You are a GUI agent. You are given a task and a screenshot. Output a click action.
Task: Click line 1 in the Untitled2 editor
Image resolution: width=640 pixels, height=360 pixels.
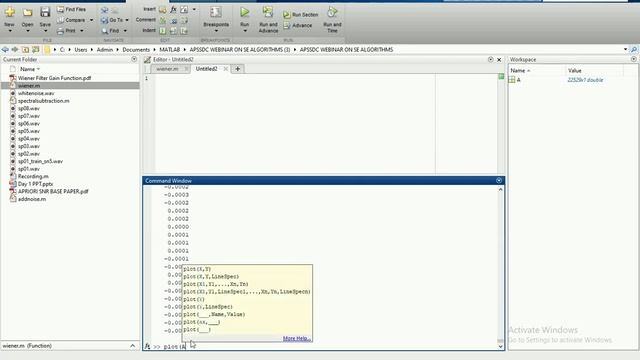294,78
